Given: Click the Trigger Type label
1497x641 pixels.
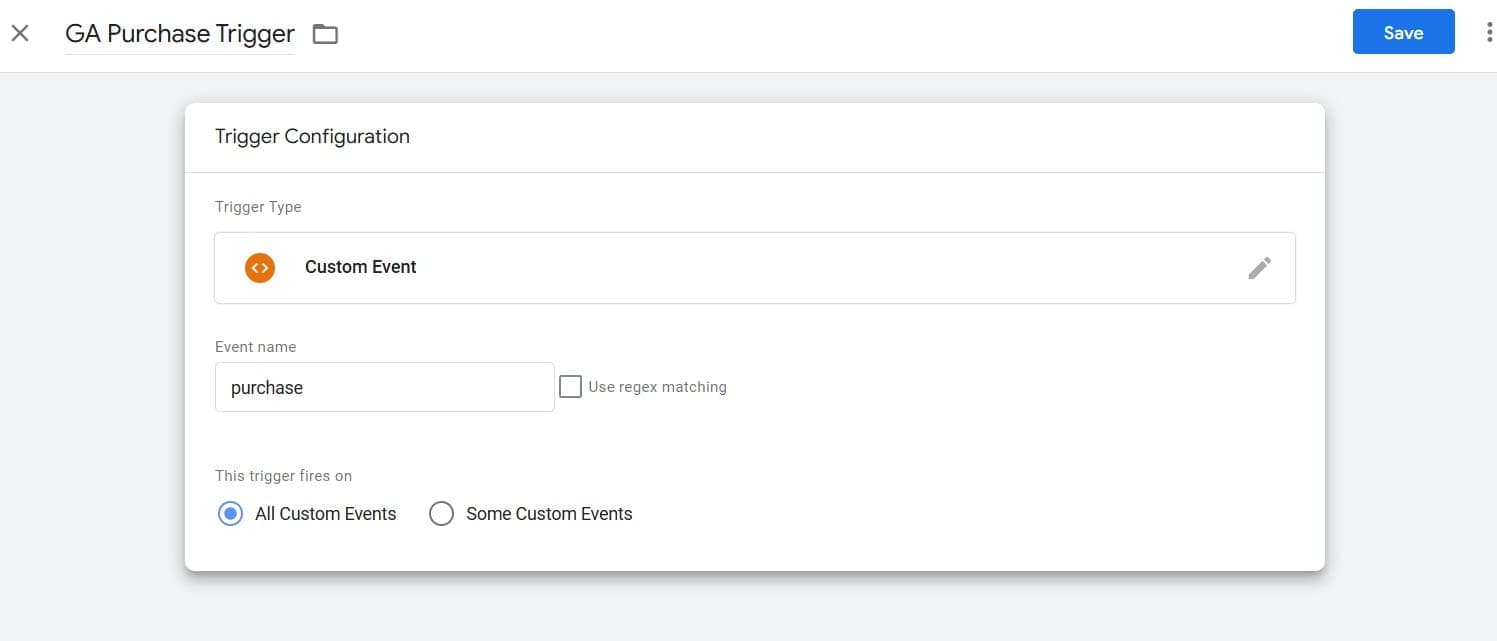Looking at the screenshot, I should pos(257,206).
